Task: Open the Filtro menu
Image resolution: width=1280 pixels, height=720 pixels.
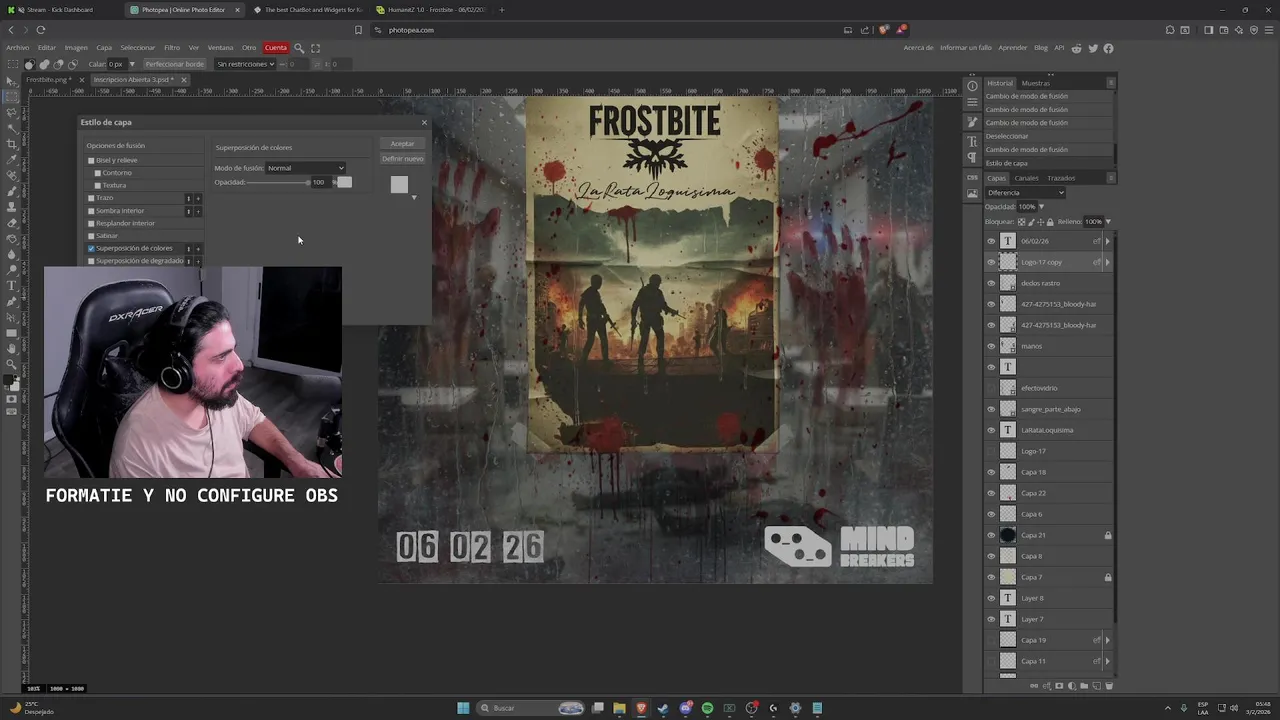Action: (172, 48)
